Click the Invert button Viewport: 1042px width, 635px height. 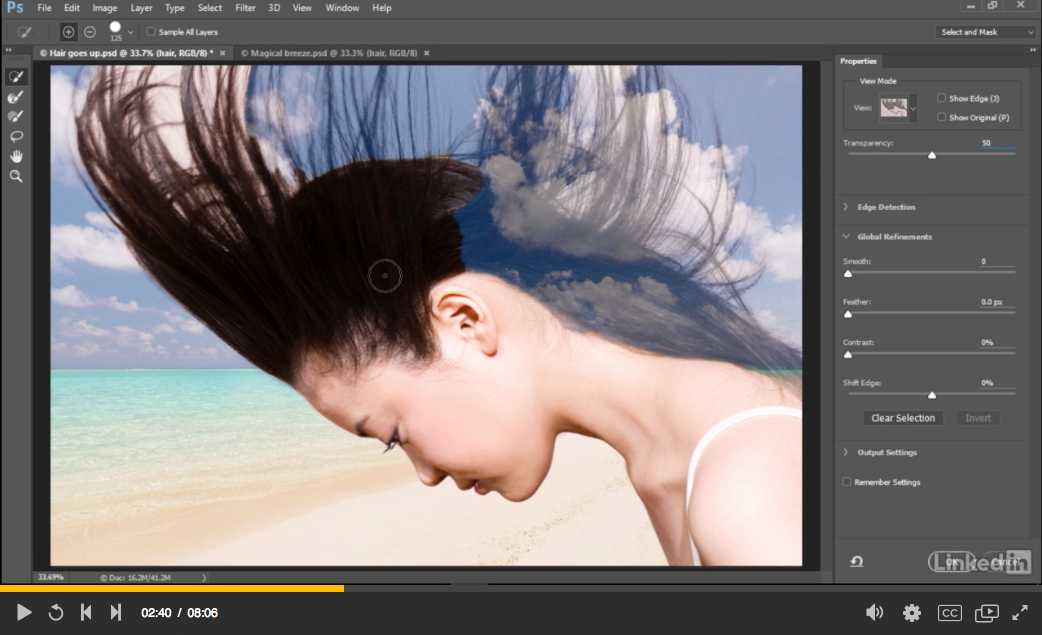click(x=977, y=418)
